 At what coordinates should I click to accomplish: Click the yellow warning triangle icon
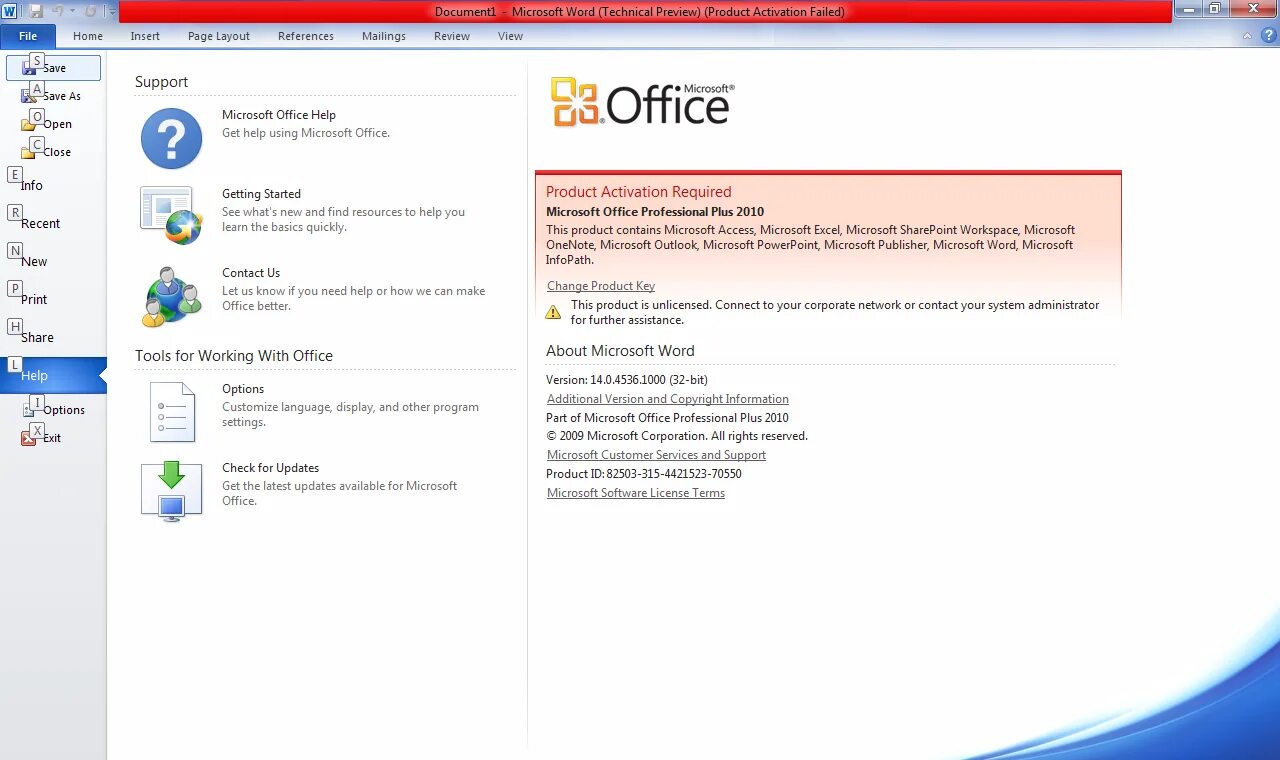tap(553, 312)
